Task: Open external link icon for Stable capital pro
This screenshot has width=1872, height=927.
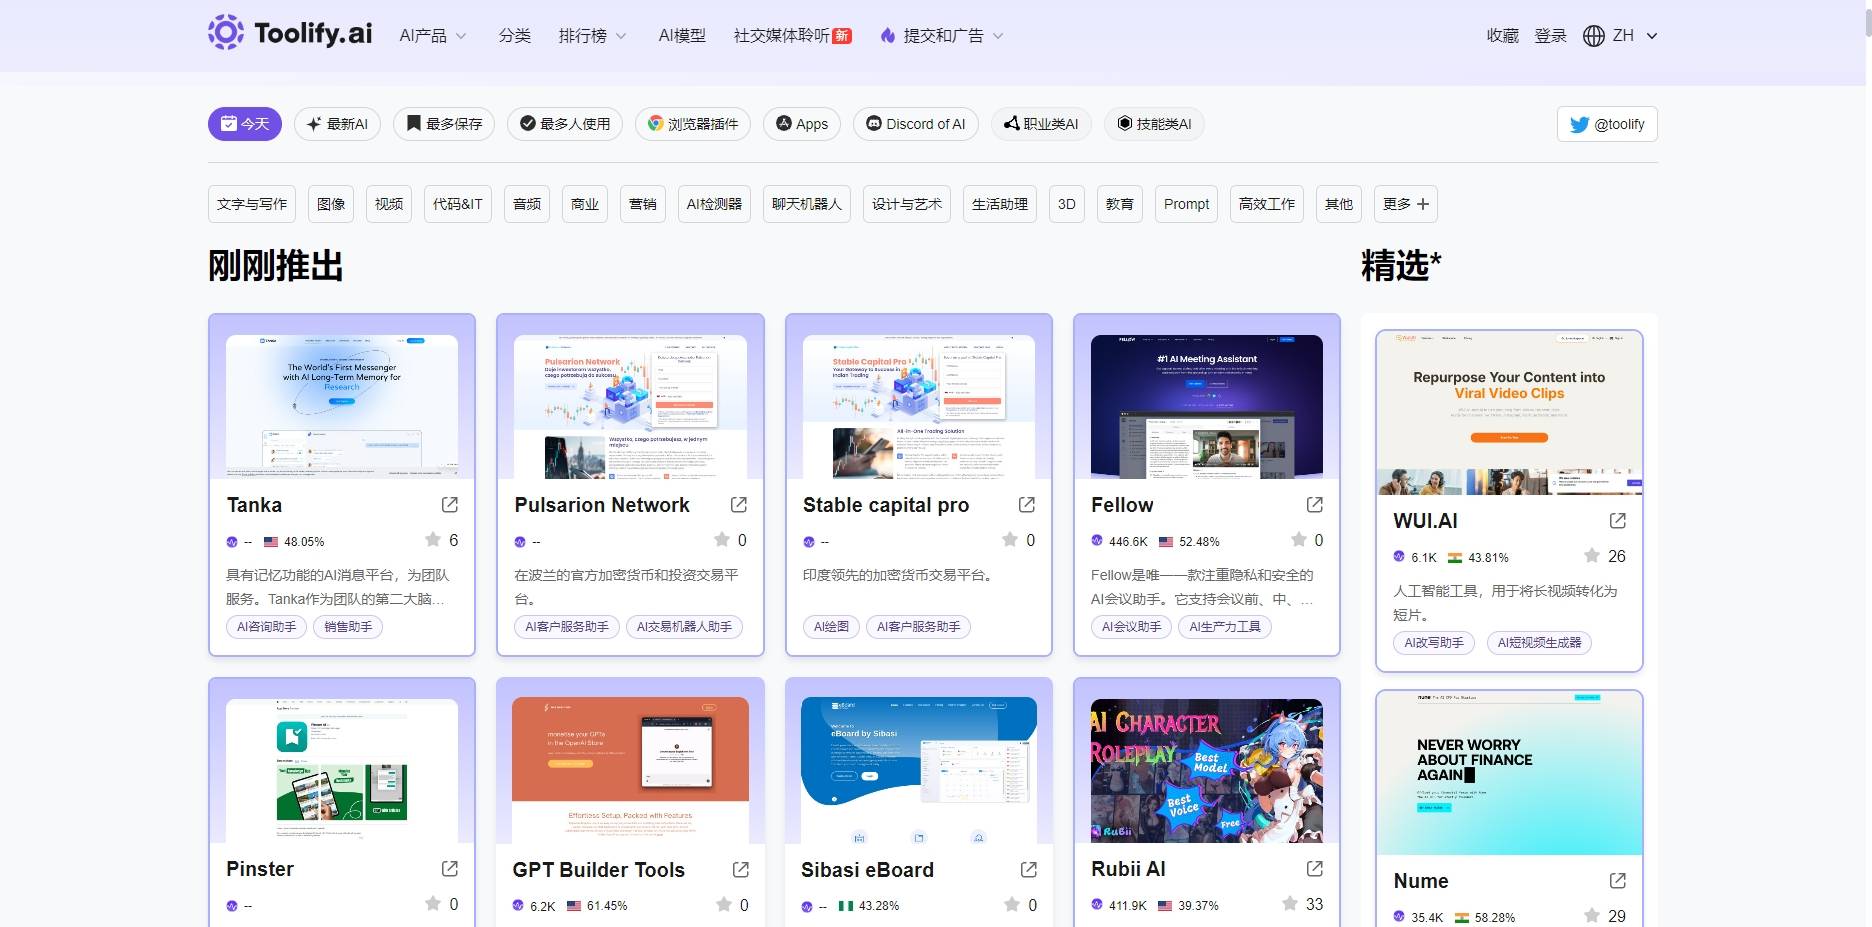Action: click(x=1027, y=505)
